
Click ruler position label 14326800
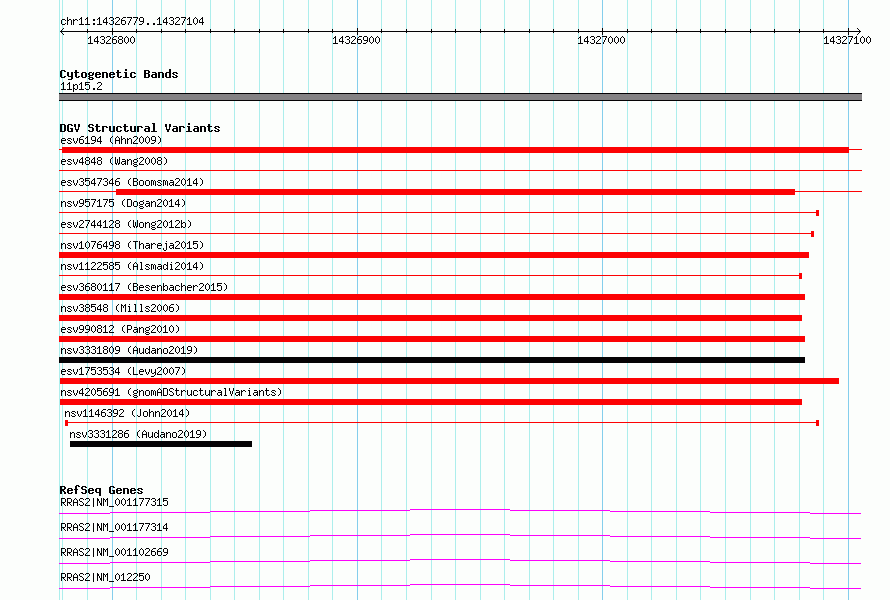111,40
